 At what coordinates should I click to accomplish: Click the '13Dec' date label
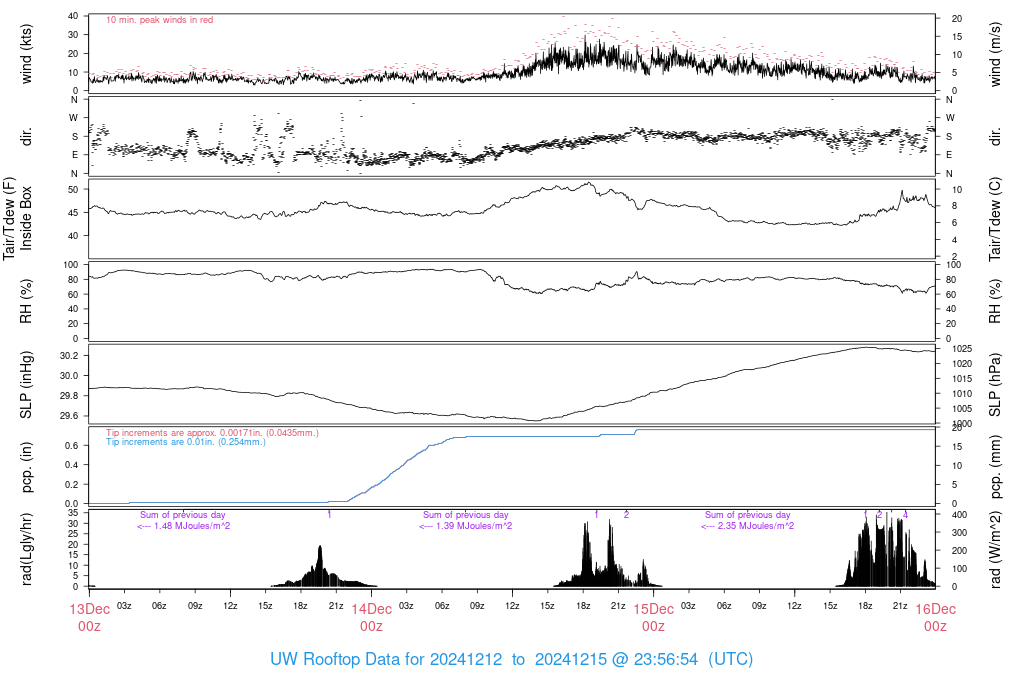(x=89, y=609)
